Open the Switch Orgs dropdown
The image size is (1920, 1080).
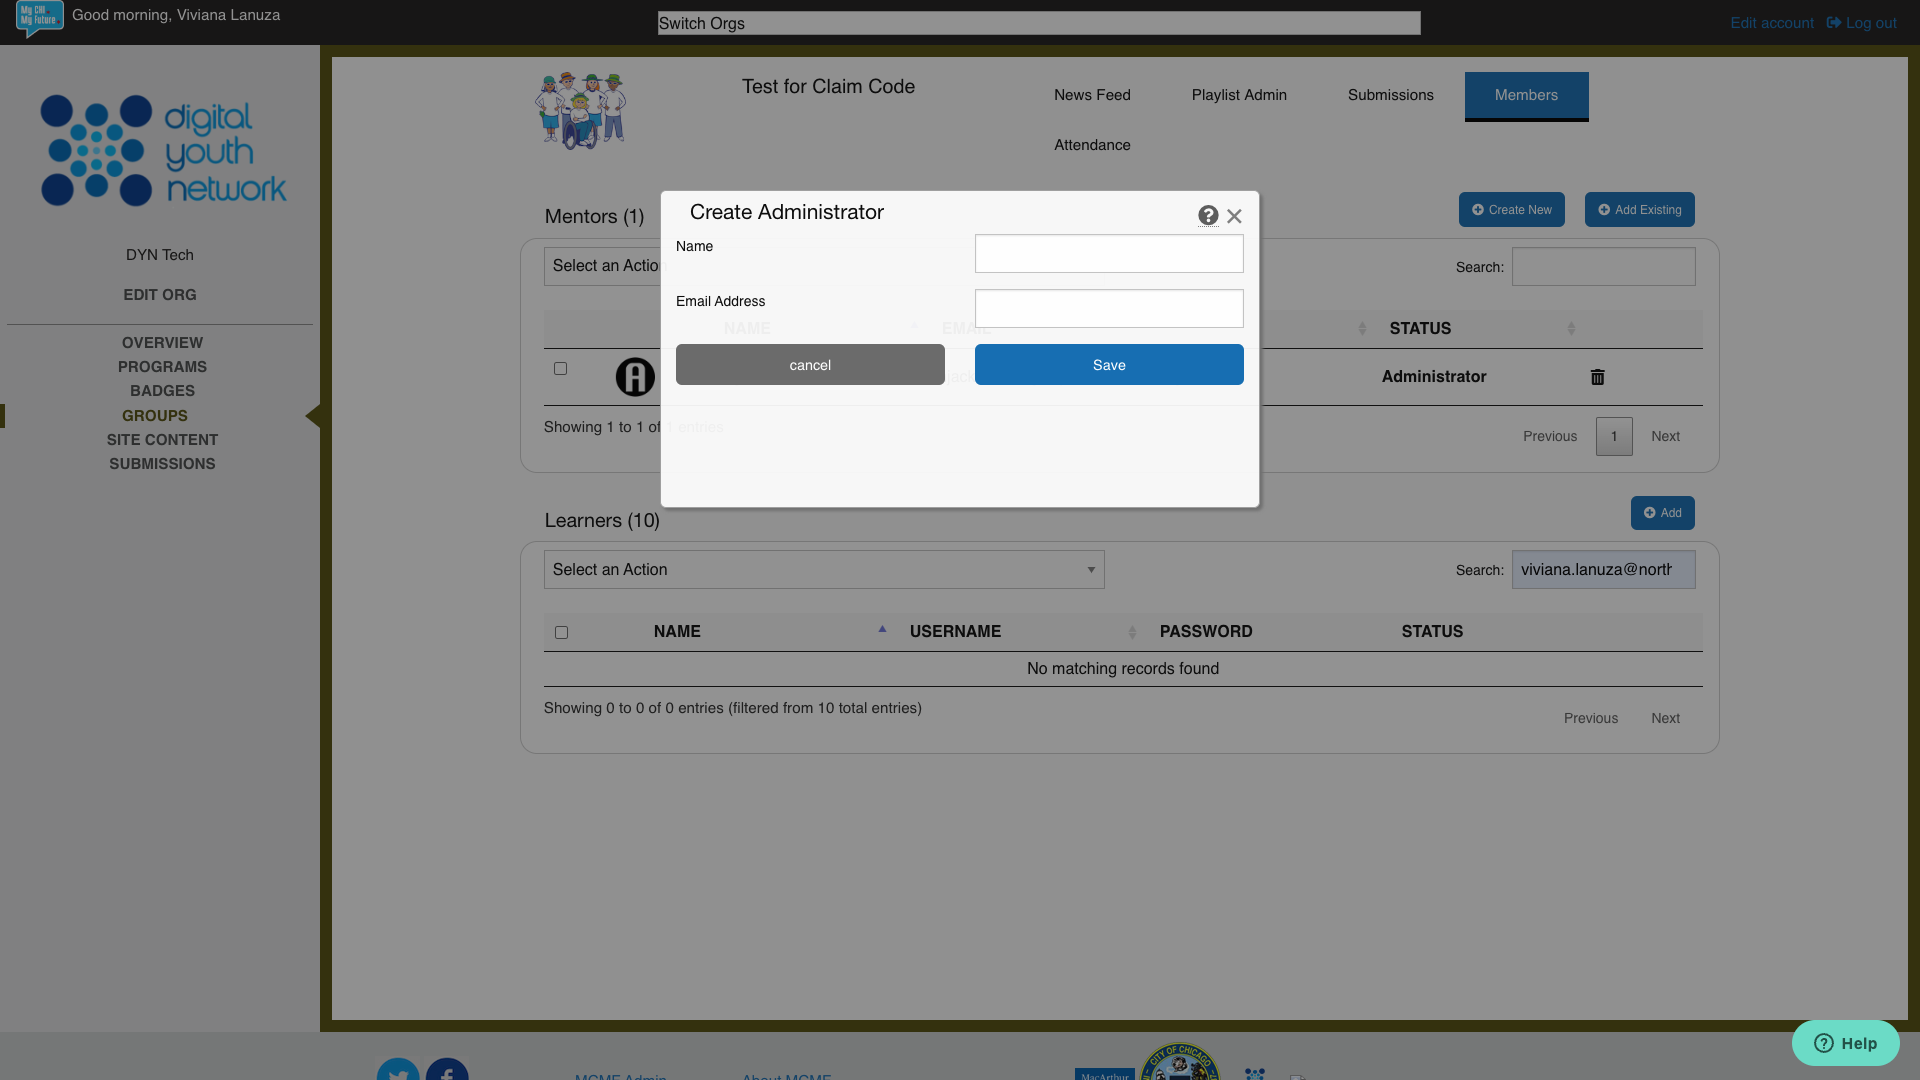tap(1038, 22)
